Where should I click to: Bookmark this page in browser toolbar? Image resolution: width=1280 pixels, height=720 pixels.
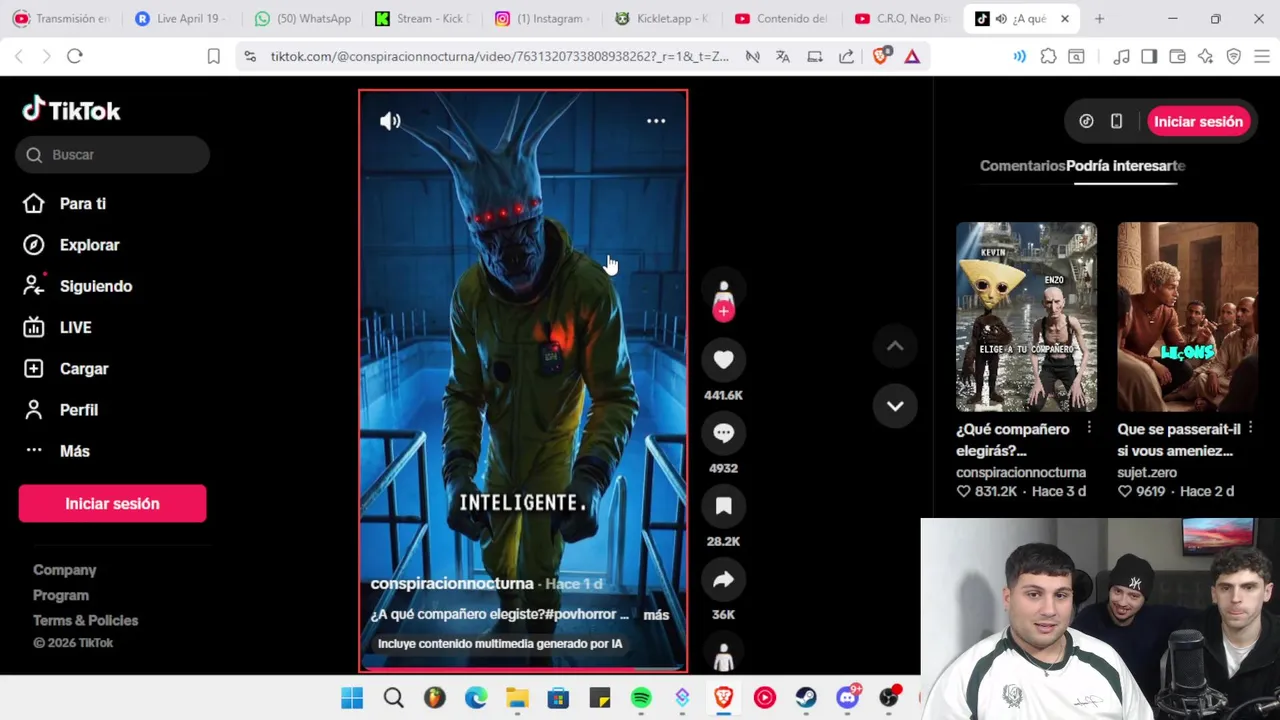click(x=213, y=57)
